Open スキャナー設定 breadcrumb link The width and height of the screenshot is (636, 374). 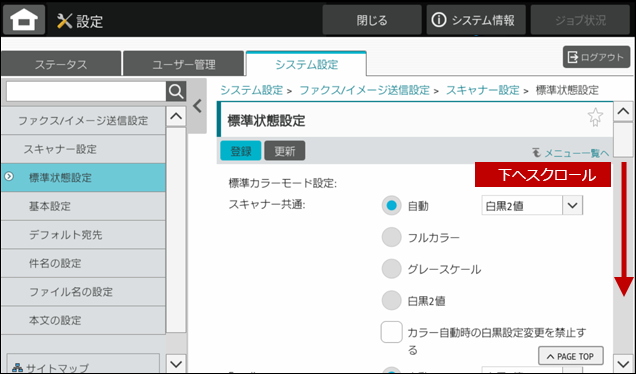pos(483,90)
